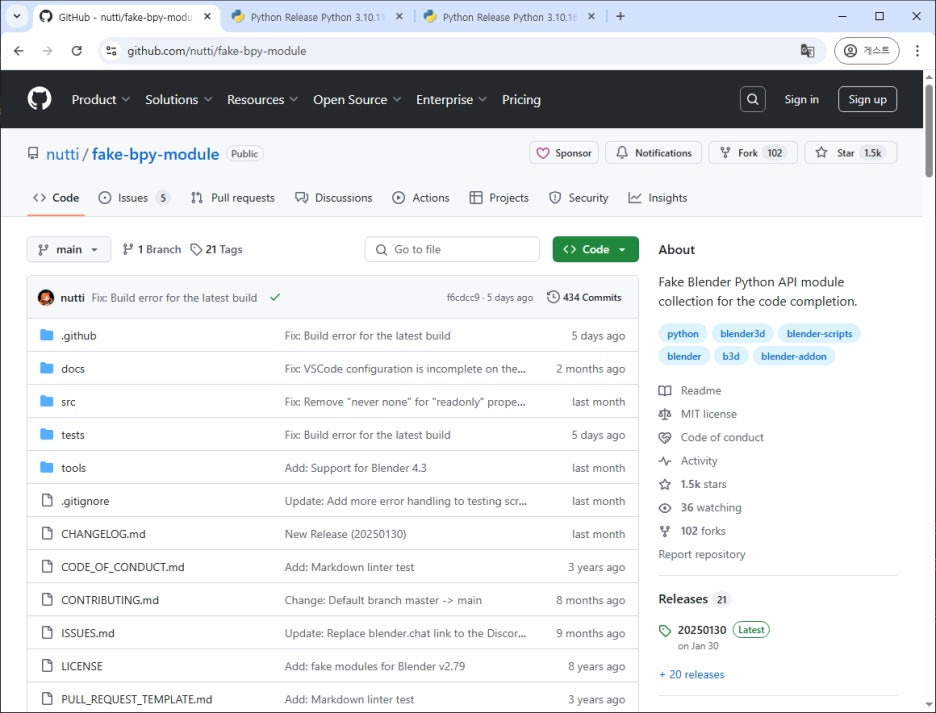Viewport: 936px width, 713px height.
Task: Click the GitHub Octocat logo
Action: 39,99
